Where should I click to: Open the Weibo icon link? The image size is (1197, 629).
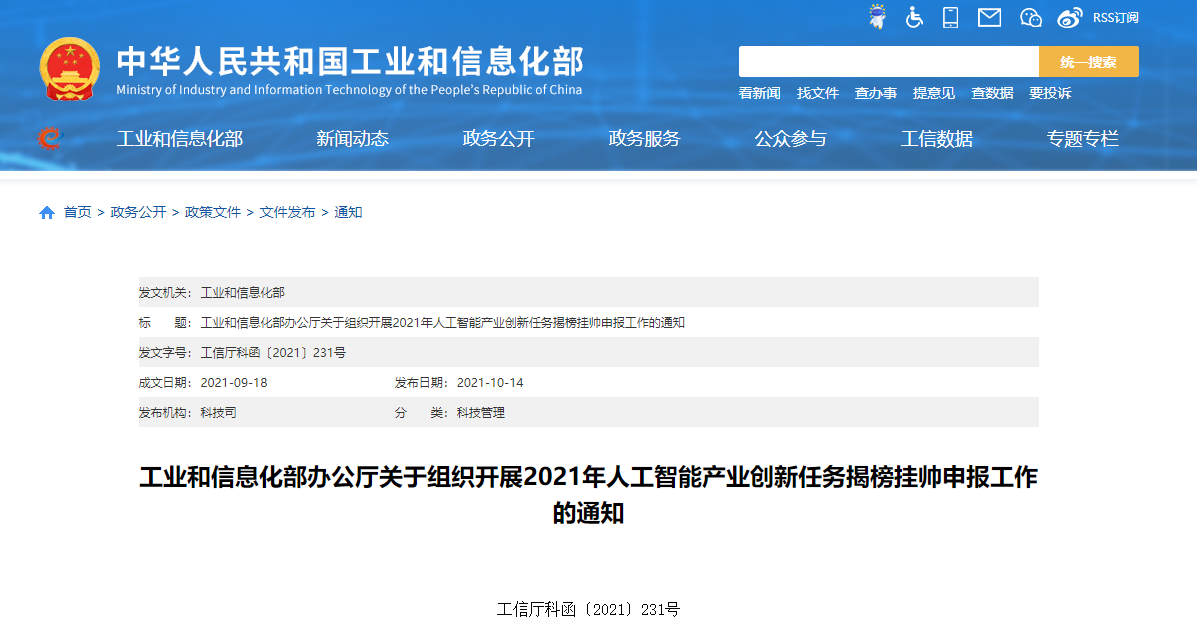click(x=1070, y=17)
